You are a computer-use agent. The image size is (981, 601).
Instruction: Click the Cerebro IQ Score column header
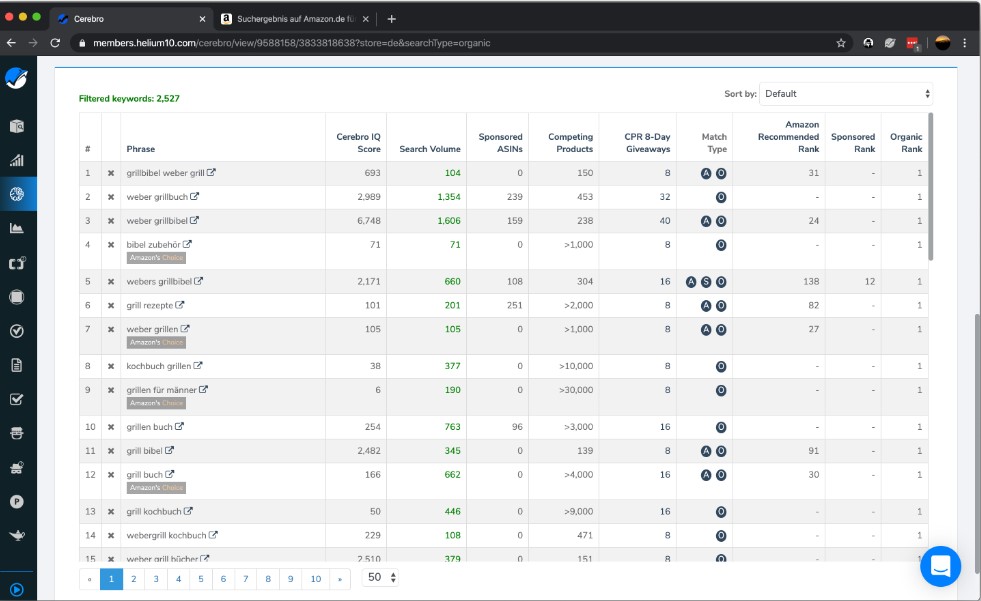357,143
